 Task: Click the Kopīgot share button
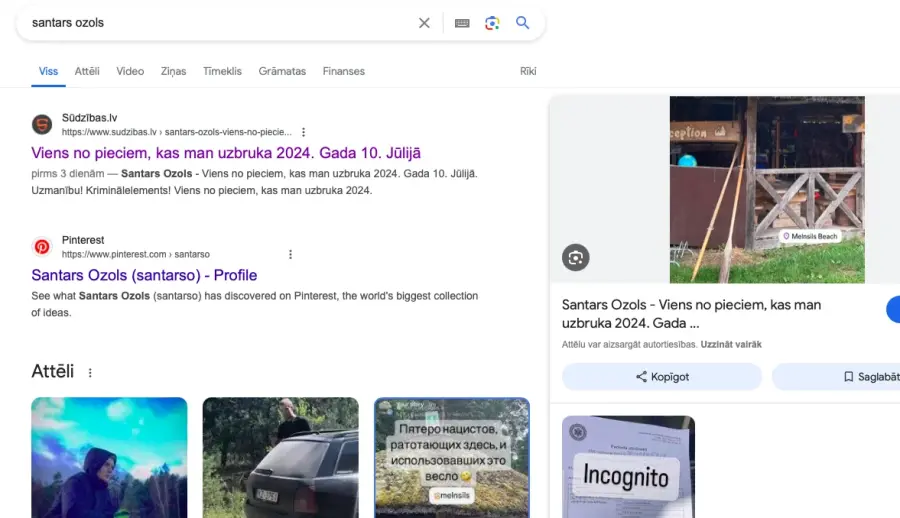tap(662, 377)
